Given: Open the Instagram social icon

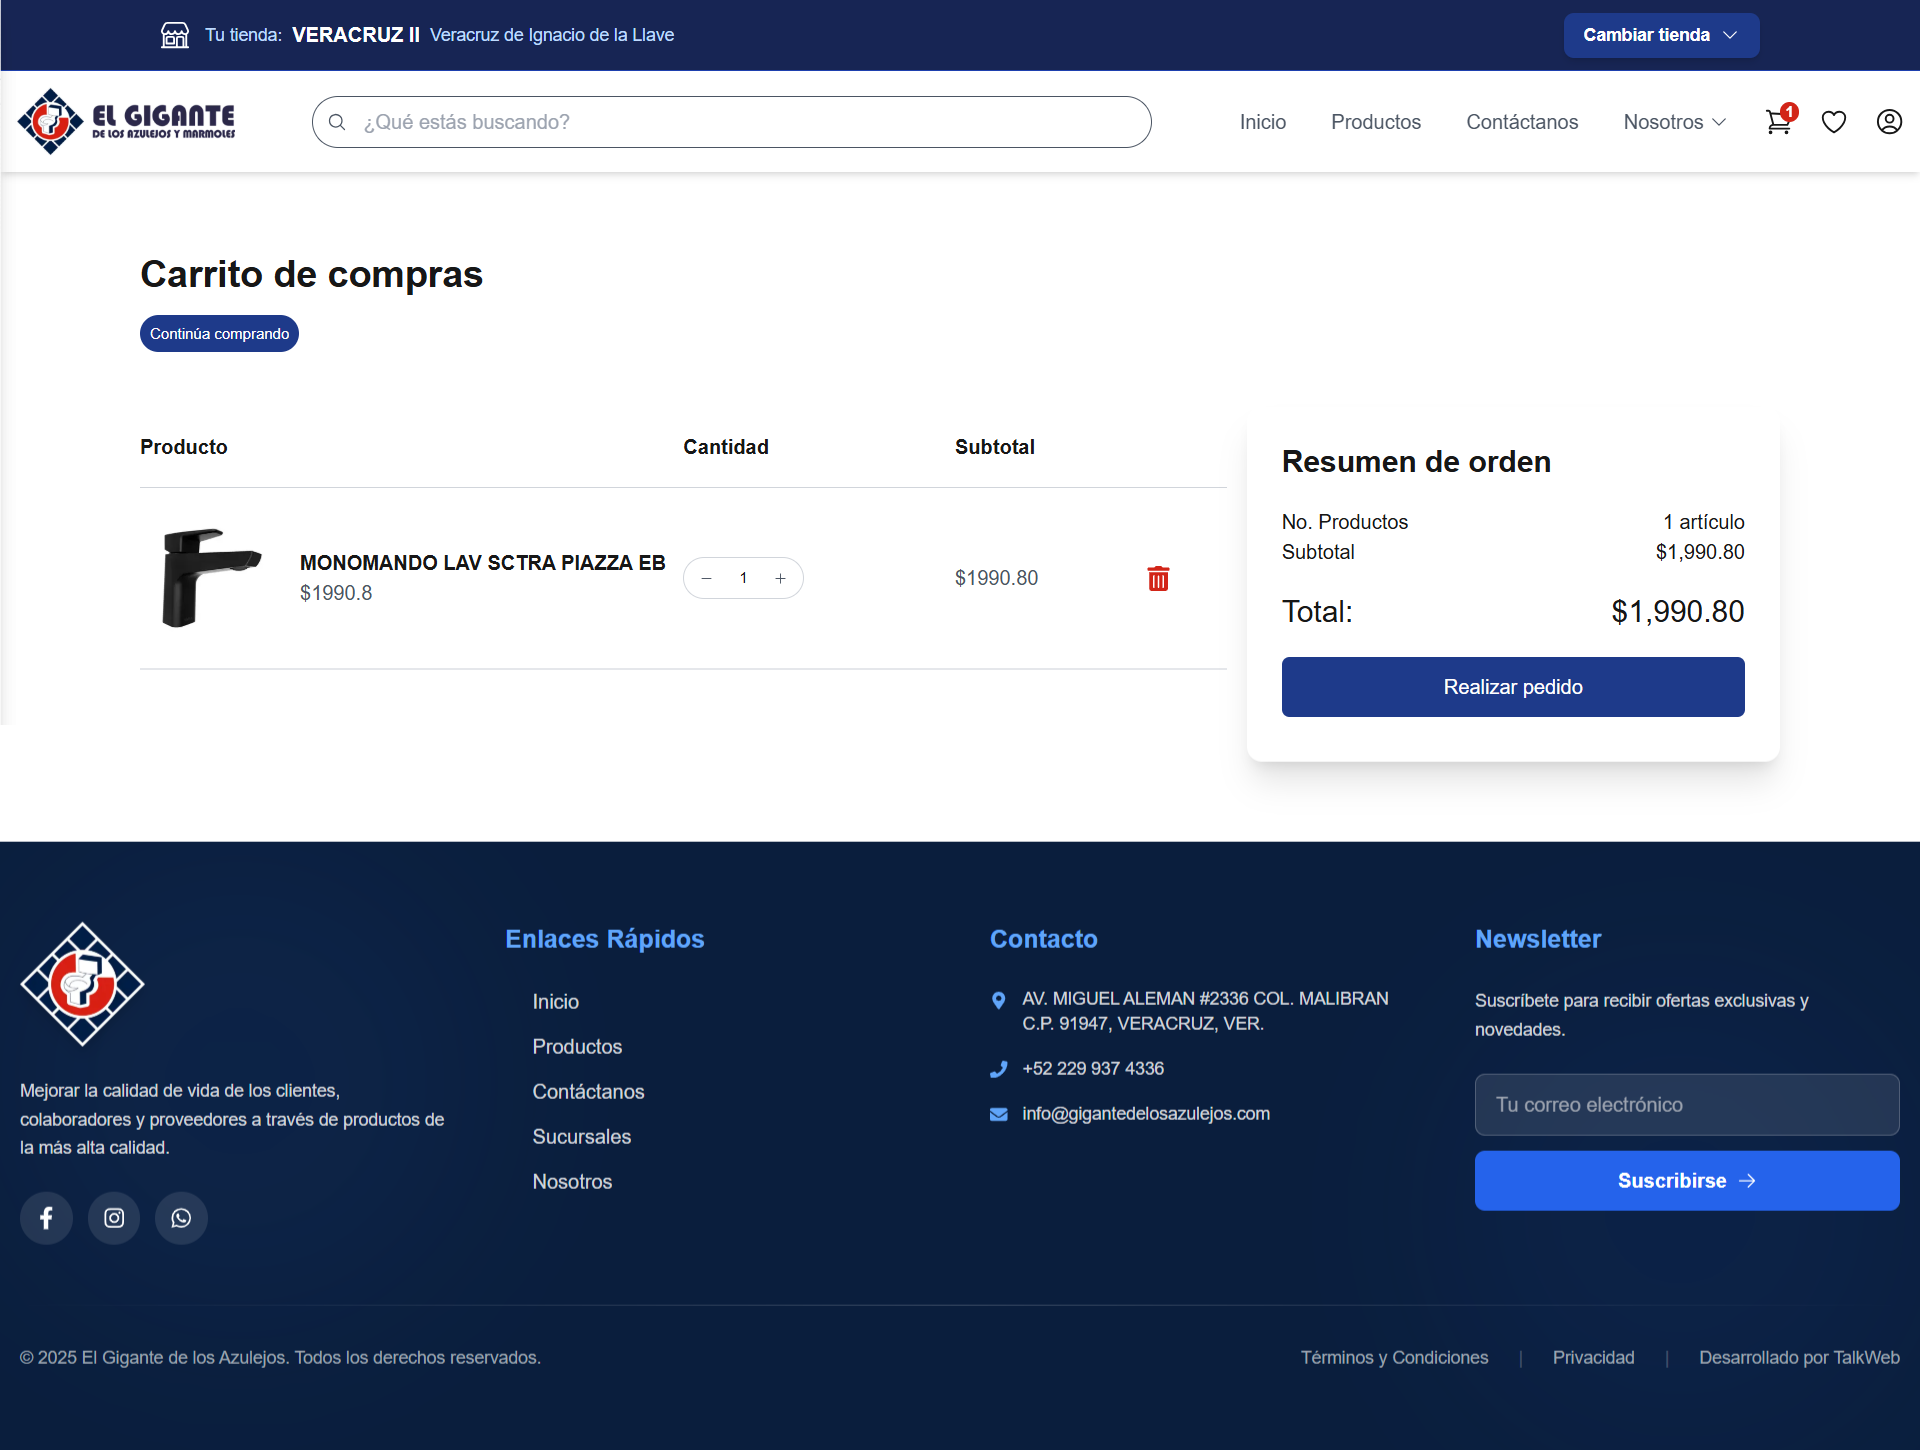Looking at the screenshot, I should click(113, 1217).
